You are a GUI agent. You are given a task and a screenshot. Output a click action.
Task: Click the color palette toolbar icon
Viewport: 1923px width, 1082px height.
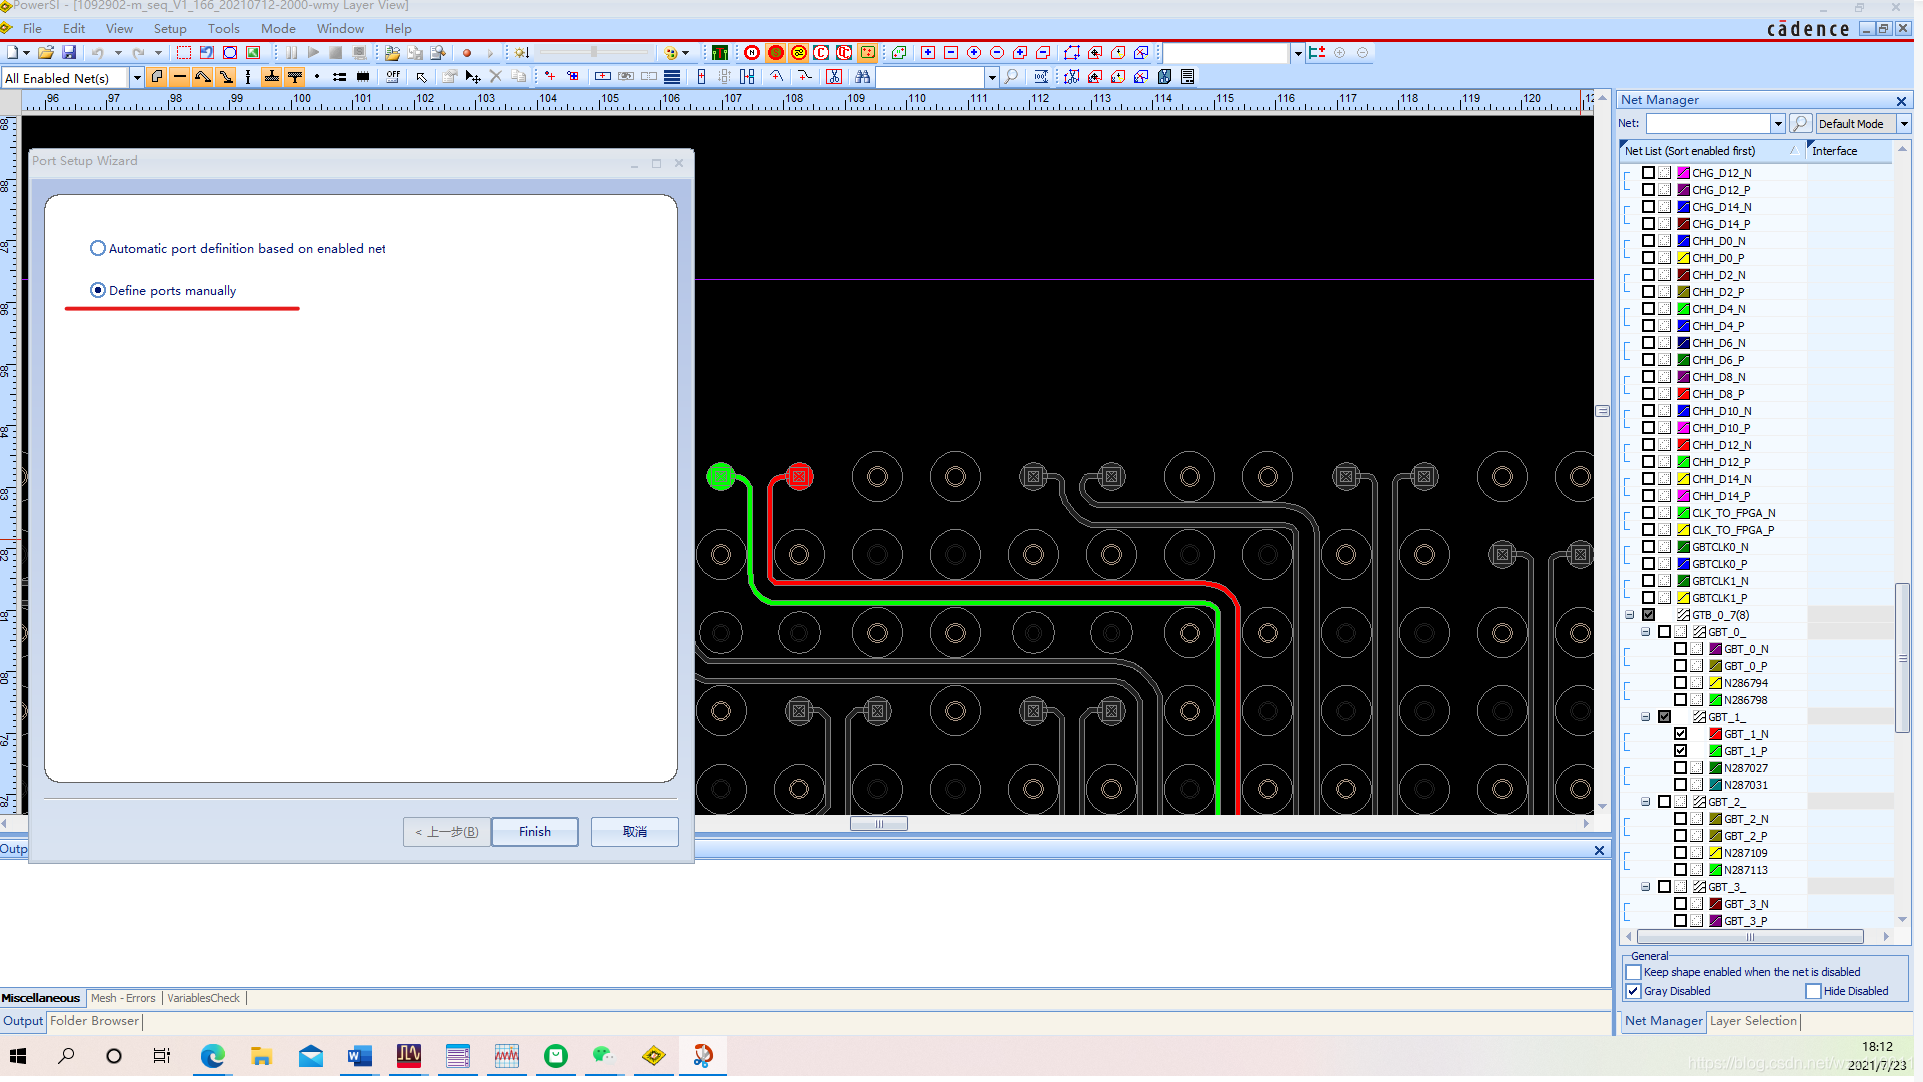point(672,52)
